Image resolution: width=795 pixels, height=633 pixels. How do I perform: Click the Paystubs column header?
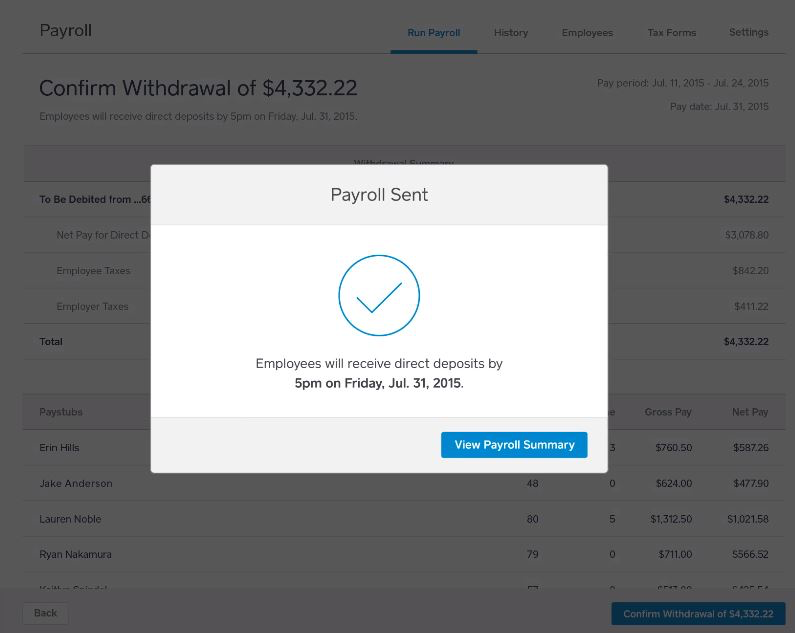click(61, 412)
